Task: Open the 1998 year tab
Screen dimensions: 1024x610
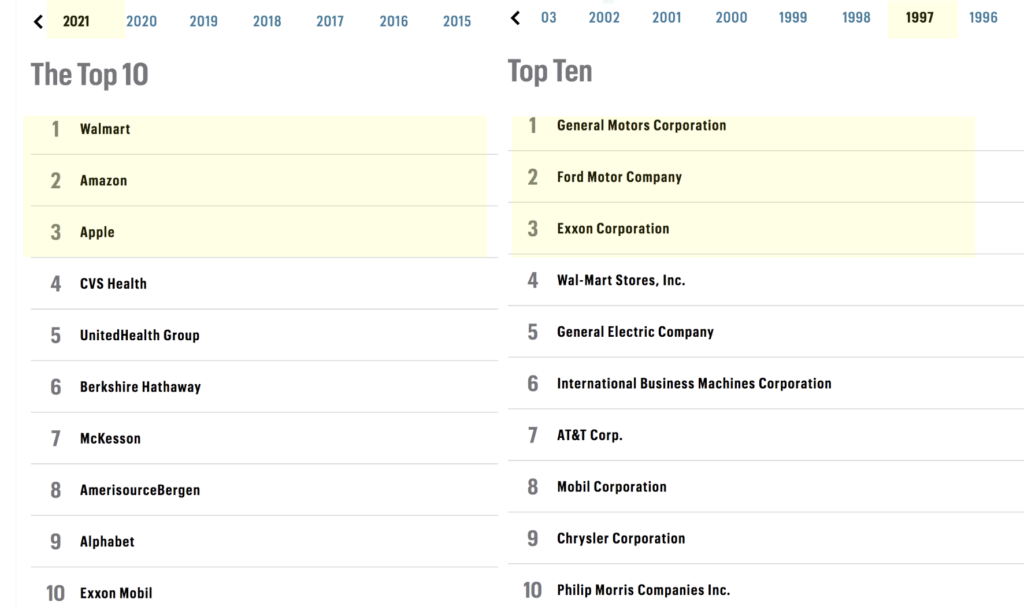Action: coord(856,18)
